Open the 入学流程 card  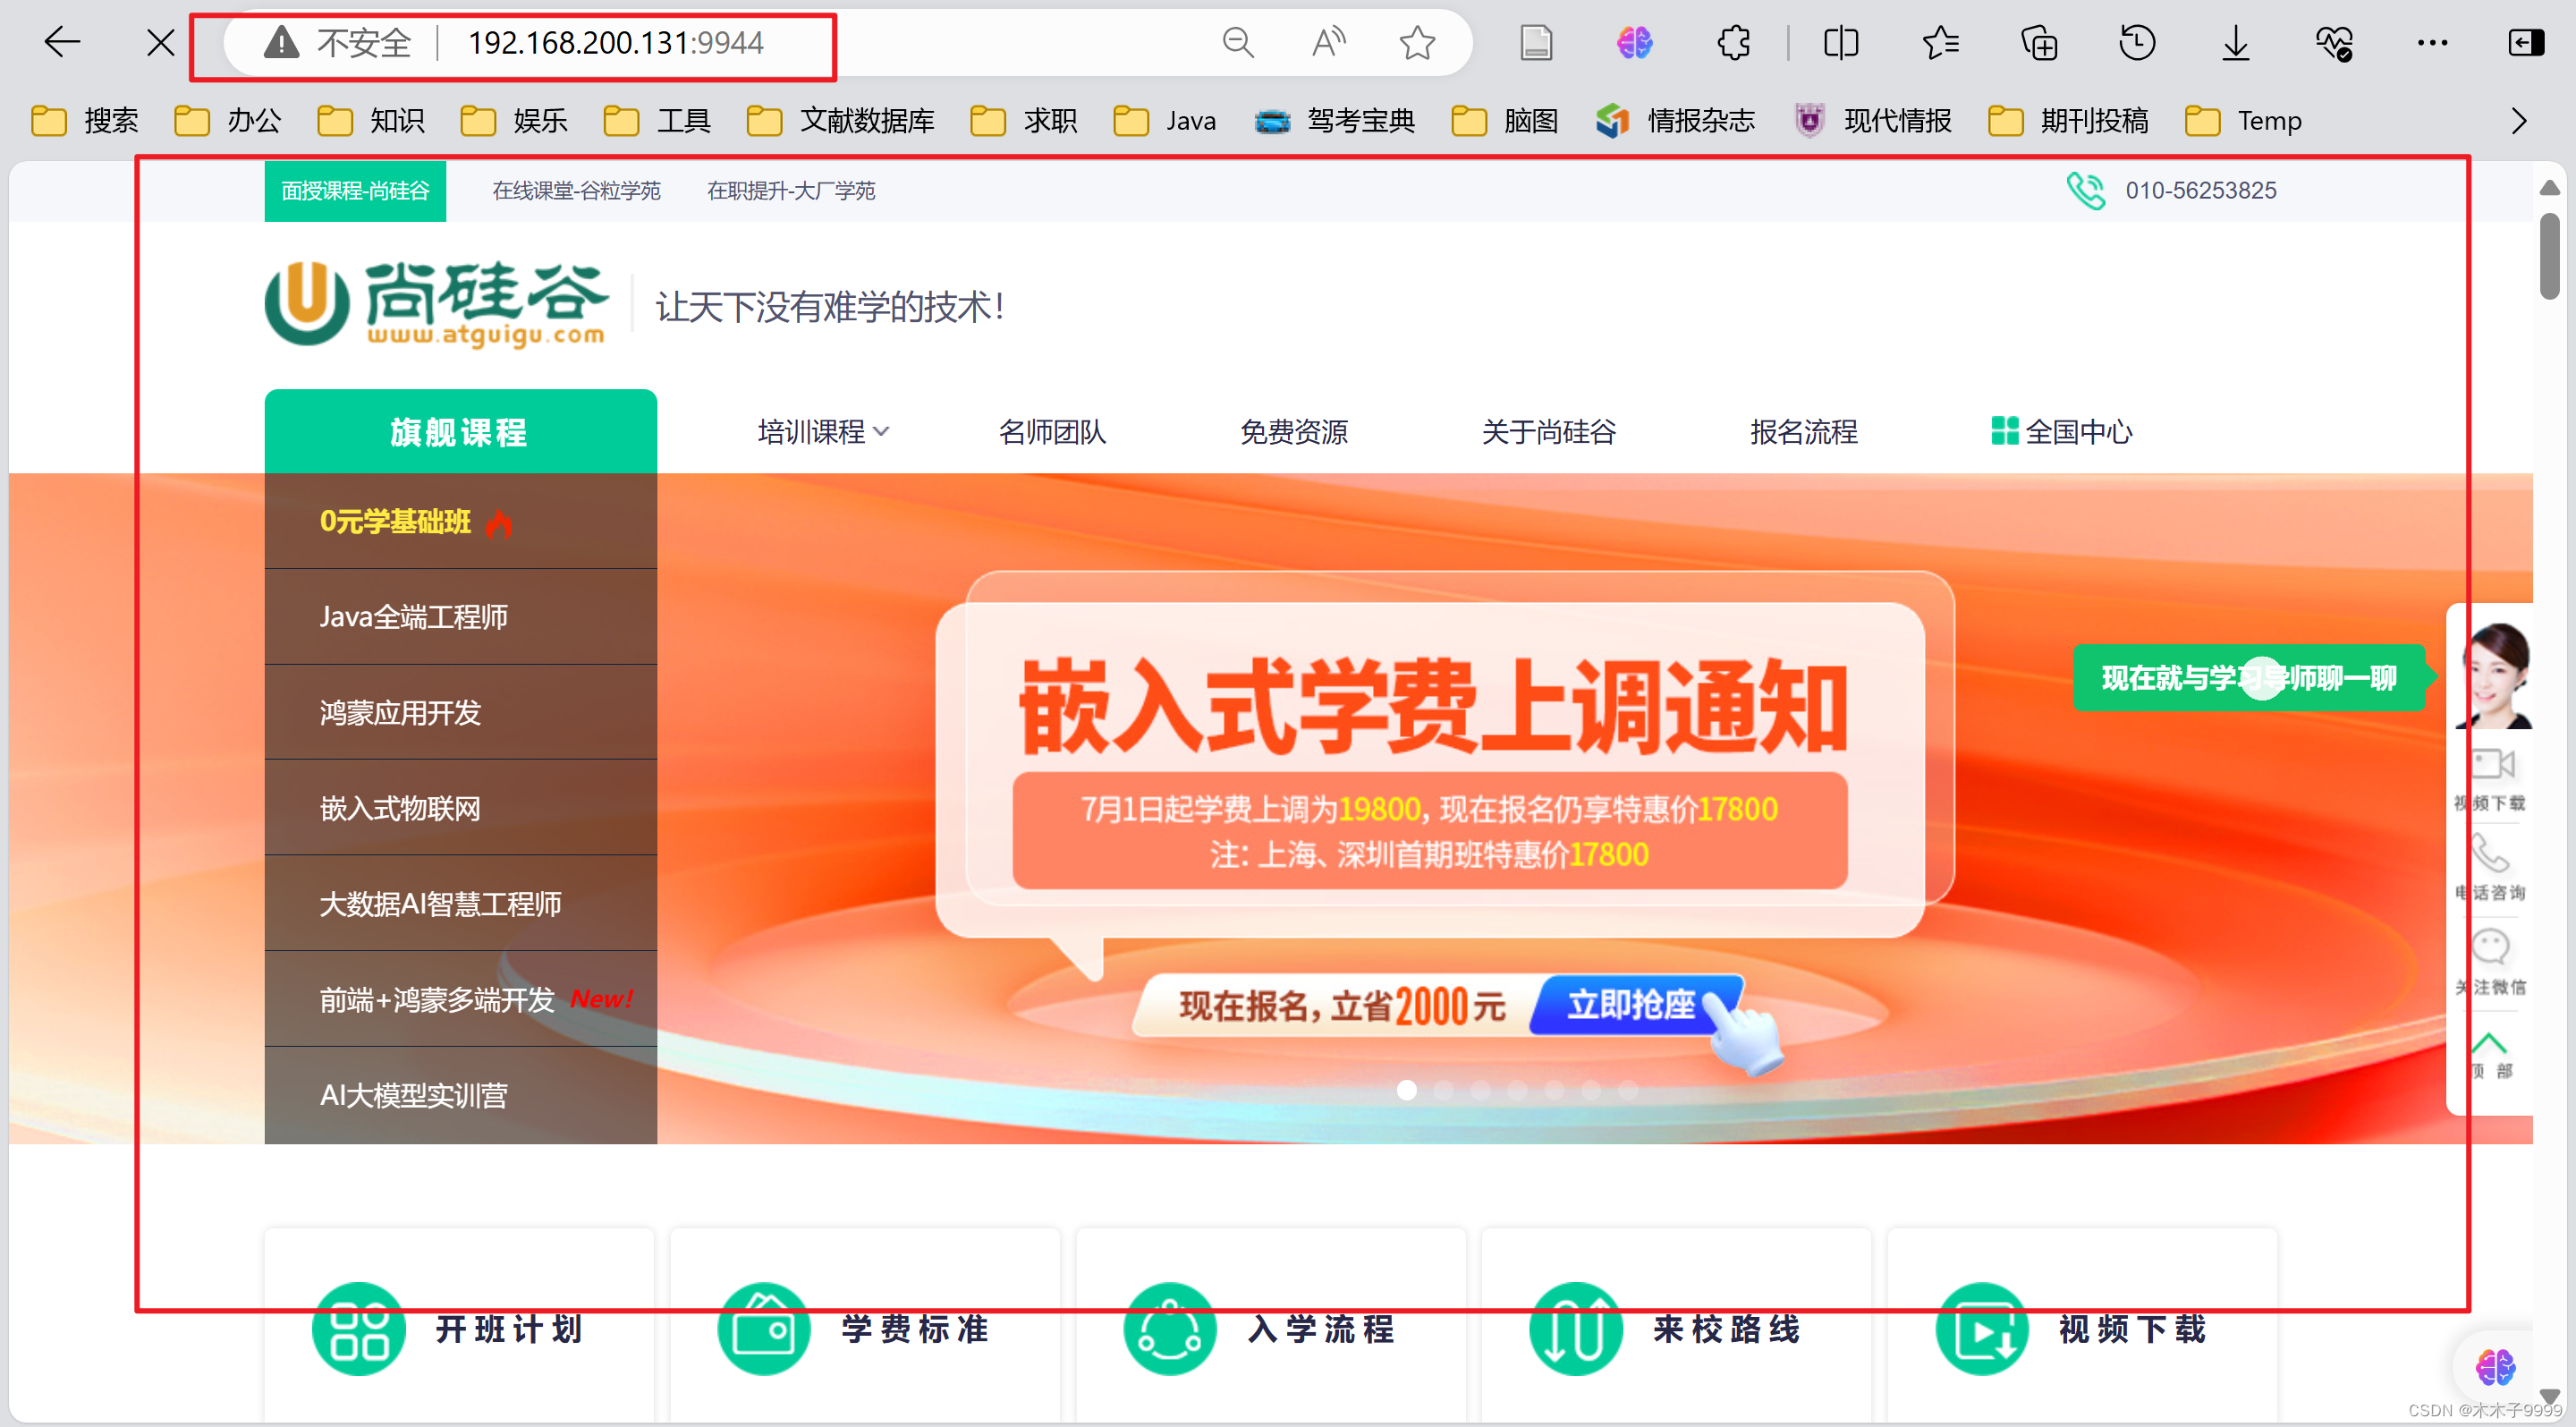pyautogui.click(x=1271, y=1328)
